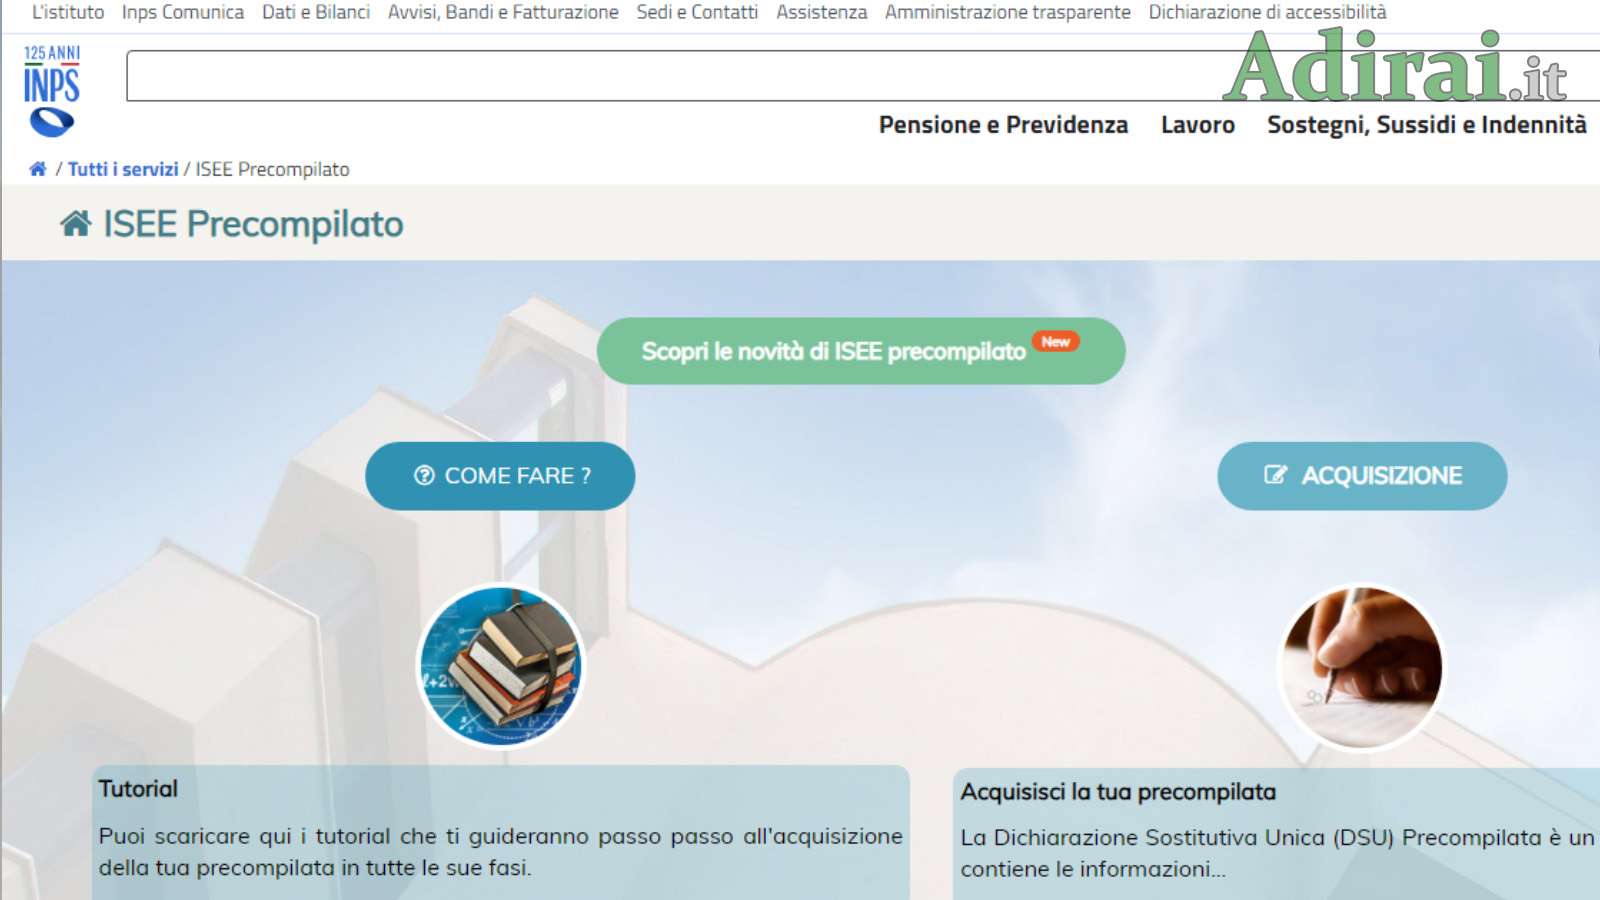
Task: Click the tutorial description paragraph
Action: [x=500, y=852]
